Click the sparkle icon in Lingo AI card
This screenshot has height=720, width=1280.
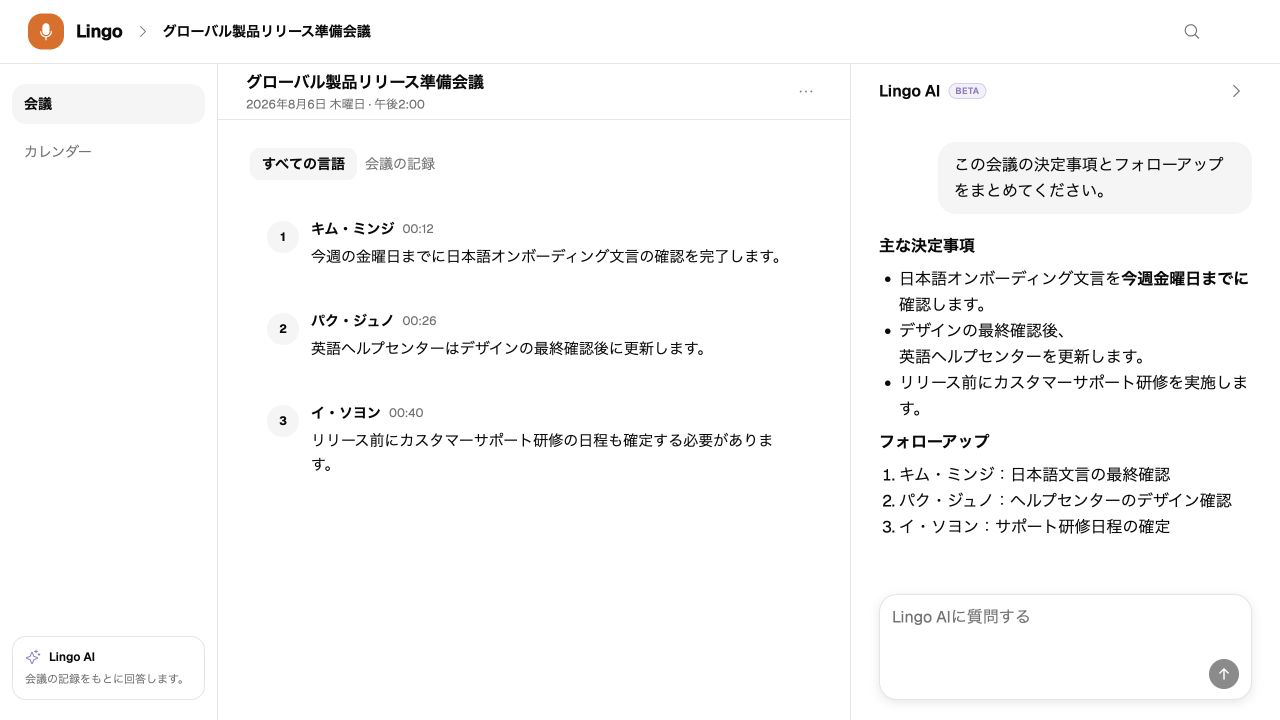coord(33,657)
